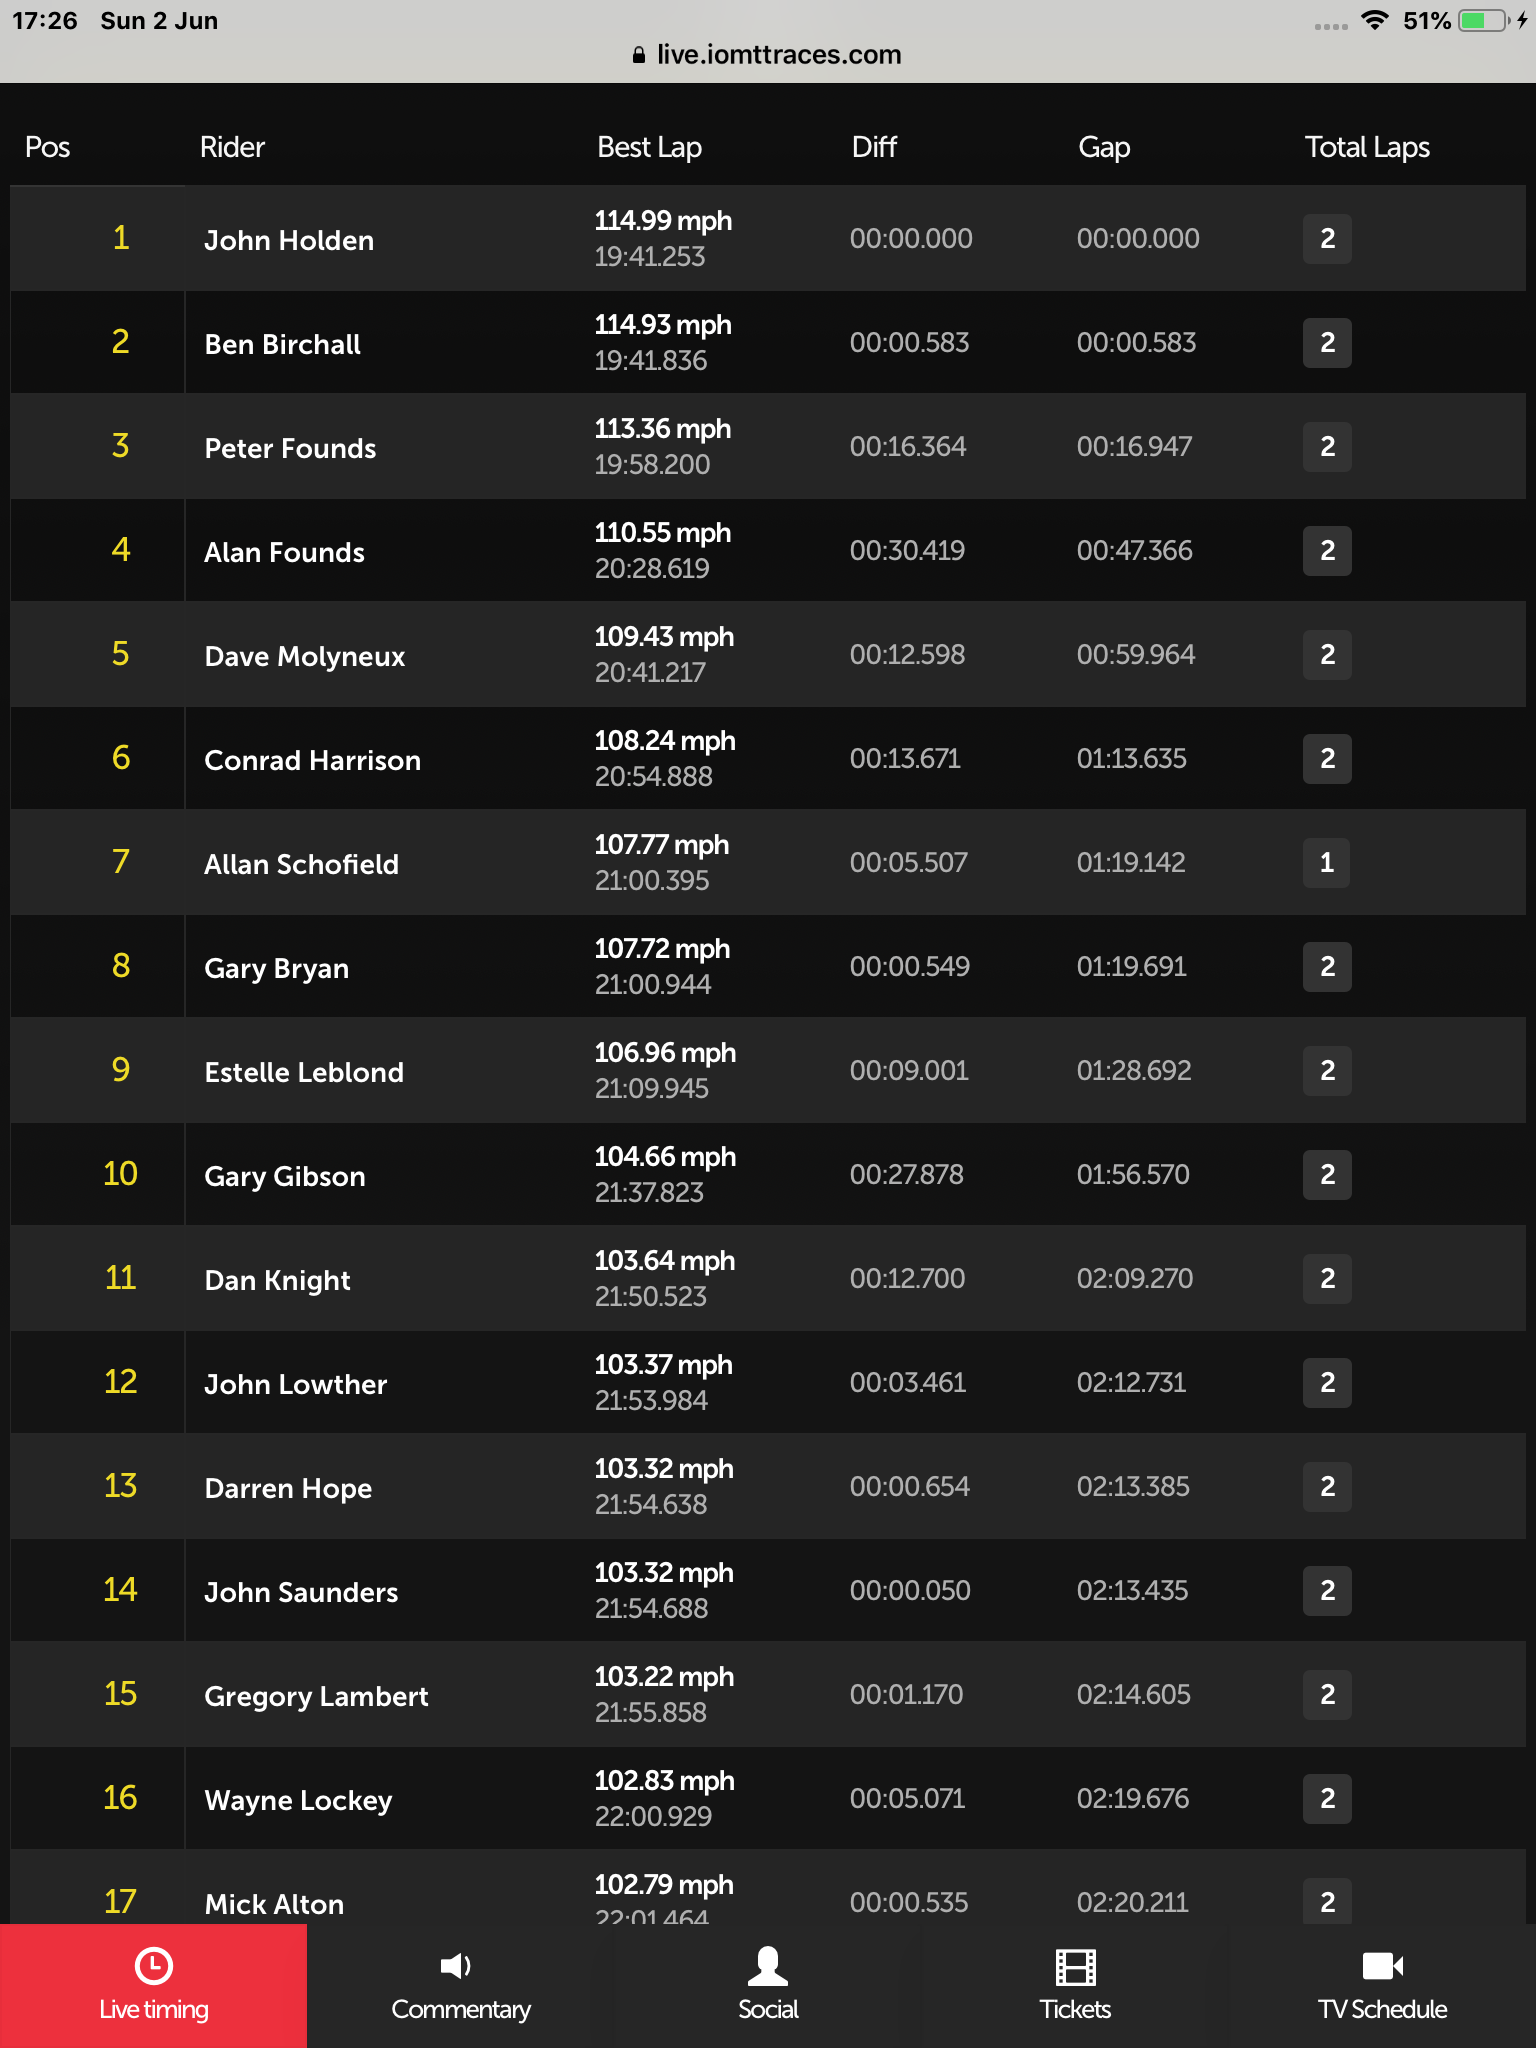This screenshot has width=1536, height=2048.
Task: Sort by the Best Lap column header
Action: coord(649,147)
